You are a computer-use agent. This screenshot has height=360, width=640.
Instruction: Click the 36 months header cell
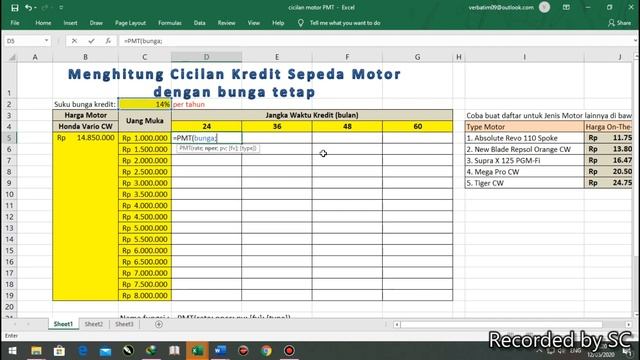coord(277,127)
